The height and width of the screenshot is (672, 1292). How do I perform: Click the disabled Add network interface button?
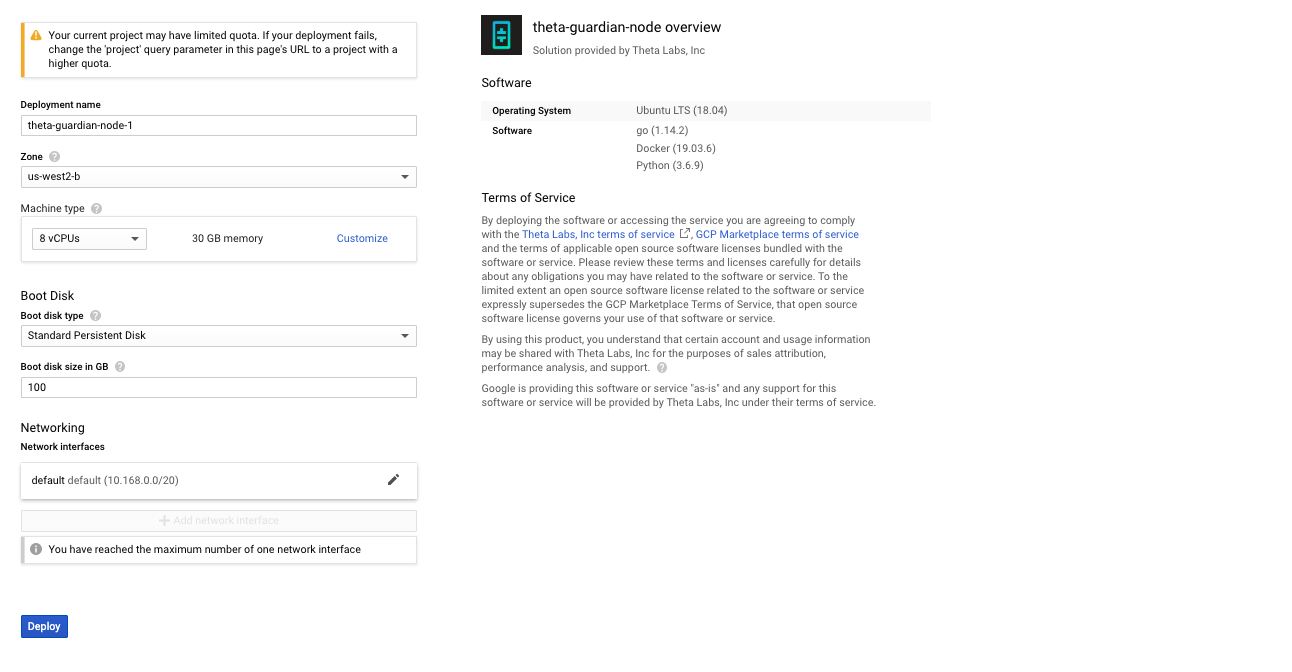(x=218, y=520)
